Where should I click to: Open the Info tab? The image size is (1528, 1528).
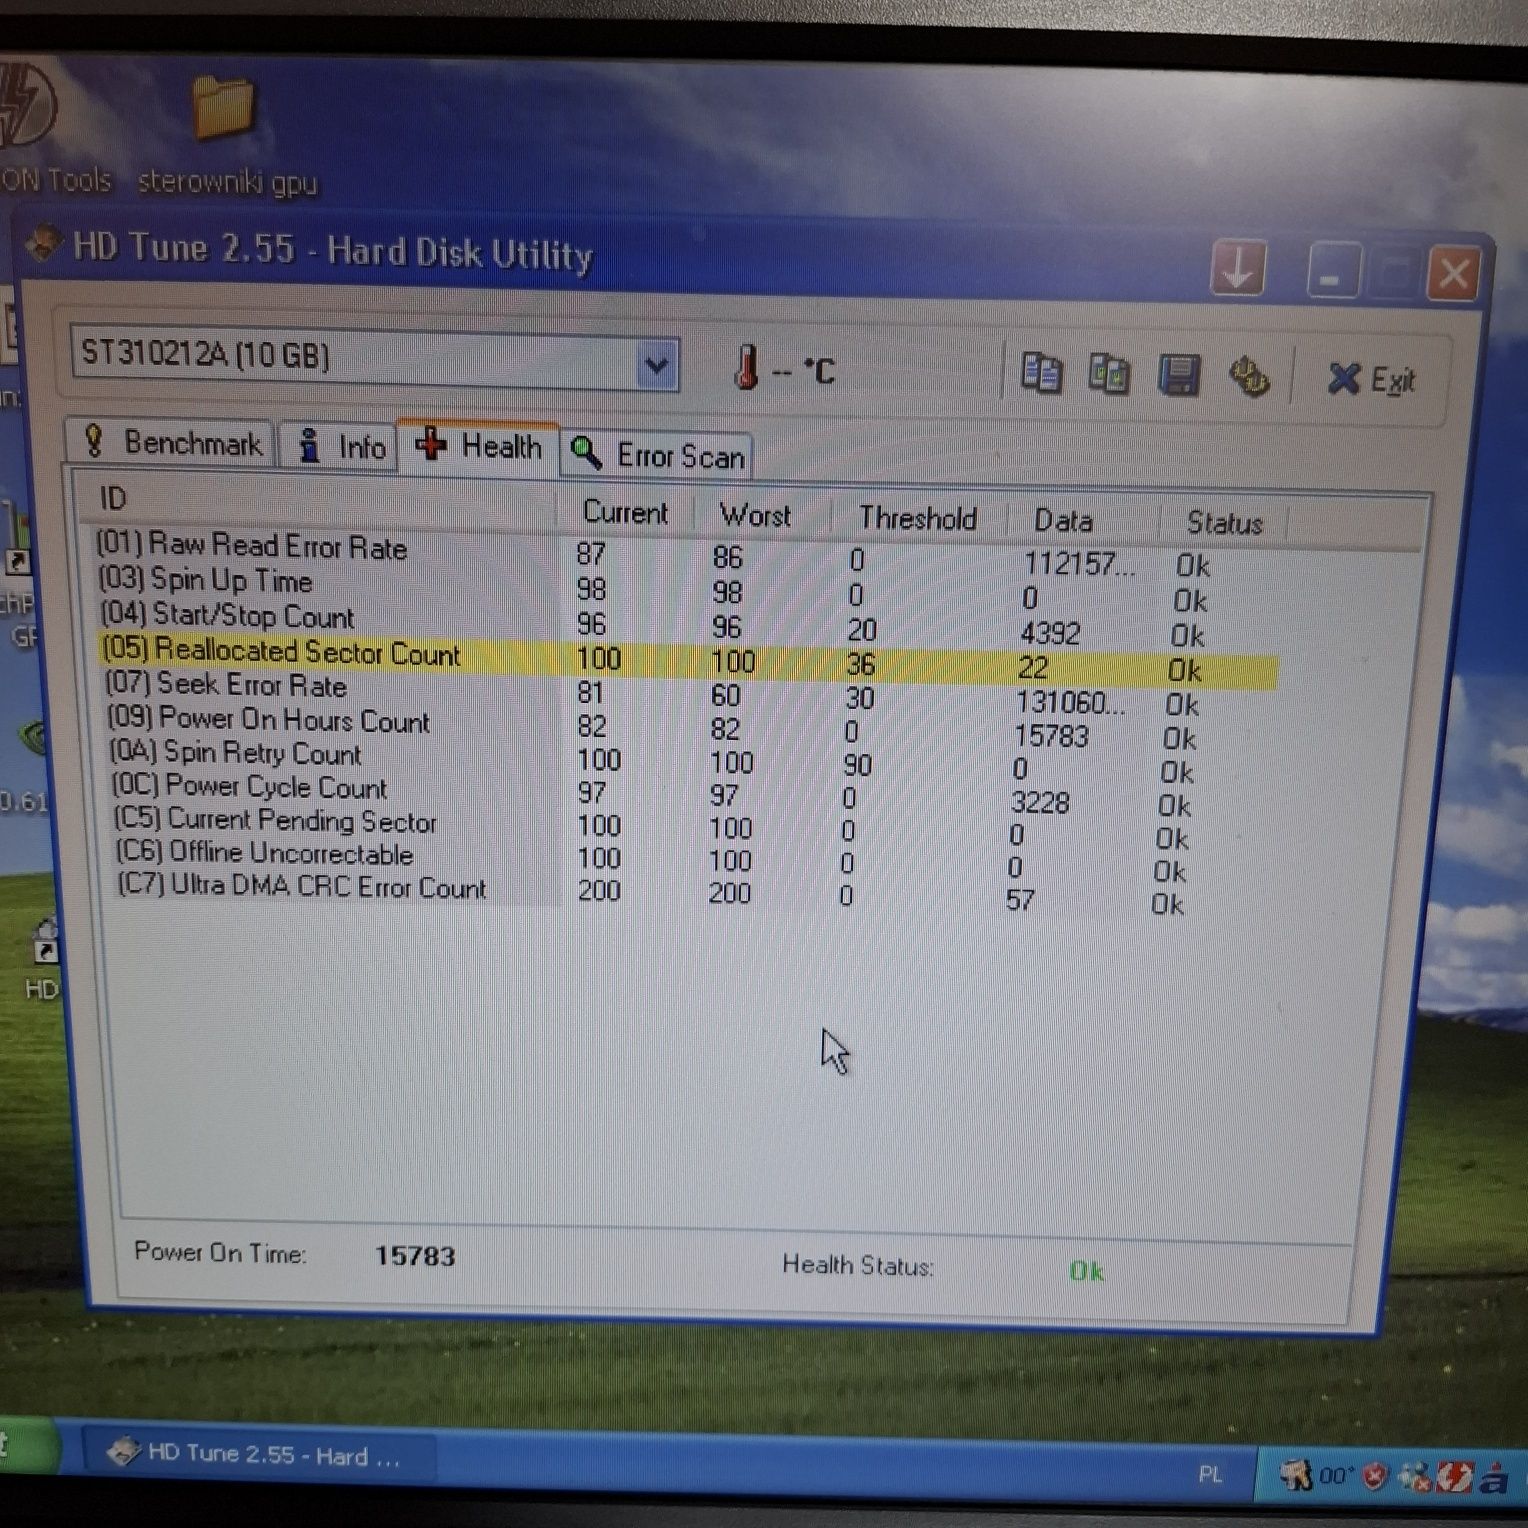(x=341, y=446)
